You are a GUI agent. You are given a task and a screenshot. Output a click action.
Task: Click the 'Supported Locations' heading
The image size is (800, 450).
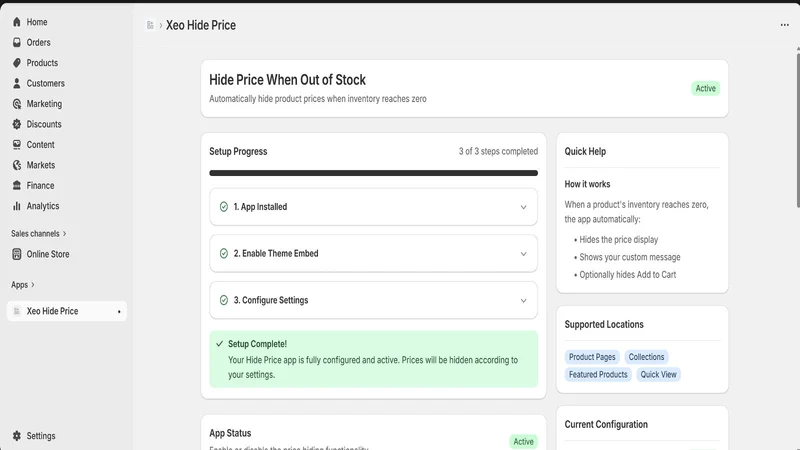tap(604, 324)
